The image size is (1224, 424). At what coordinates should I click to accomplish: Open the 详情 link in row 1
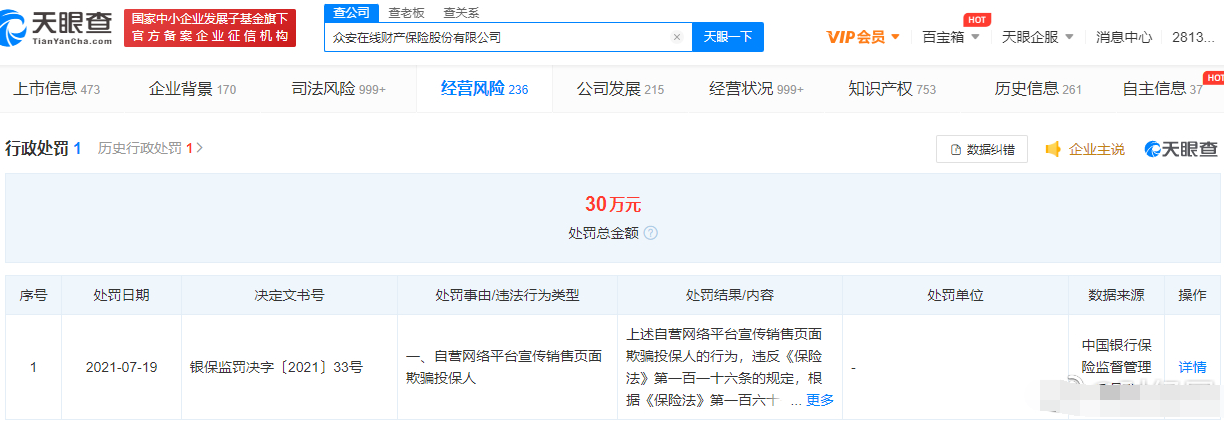(1193, 367)
